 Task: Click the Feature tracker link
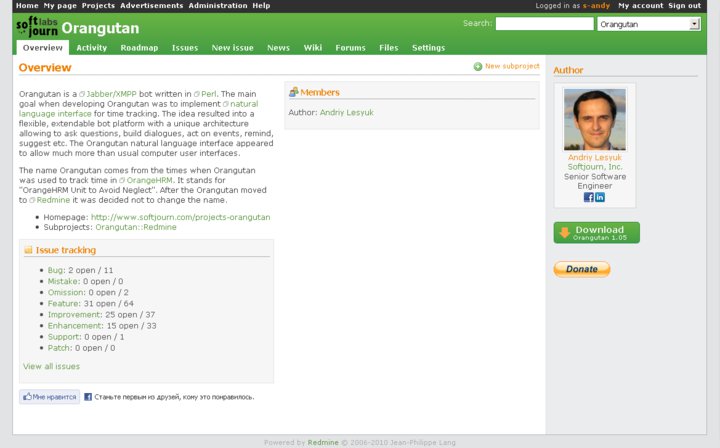point(64,303)
